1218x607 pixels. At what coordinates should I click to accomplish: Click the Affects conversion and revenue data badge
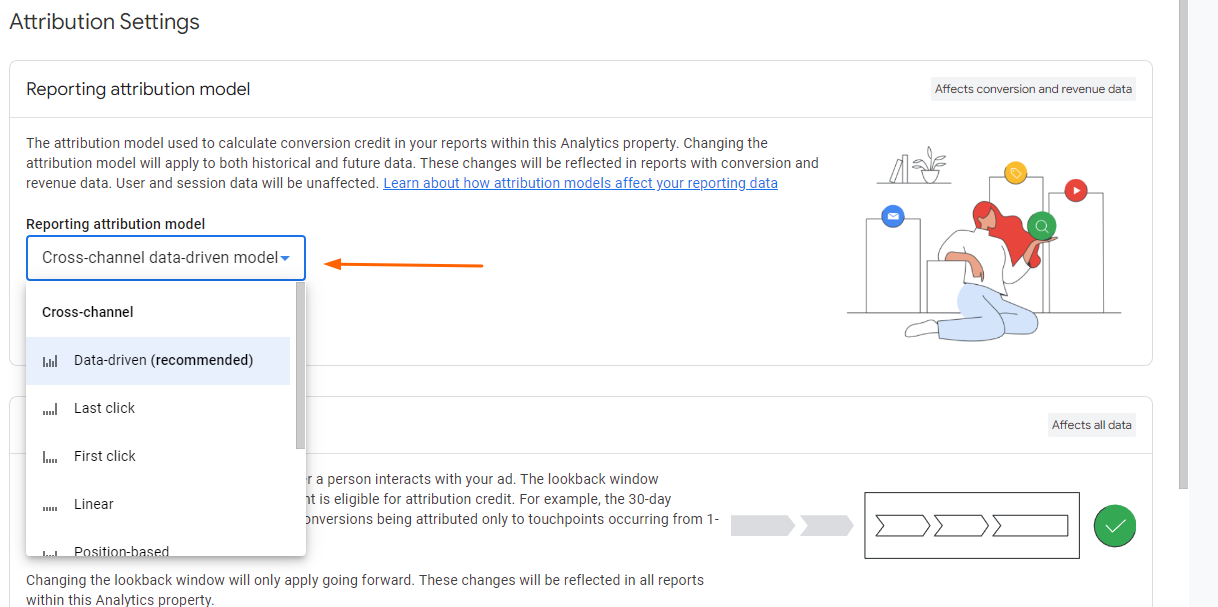[1033, 89]
